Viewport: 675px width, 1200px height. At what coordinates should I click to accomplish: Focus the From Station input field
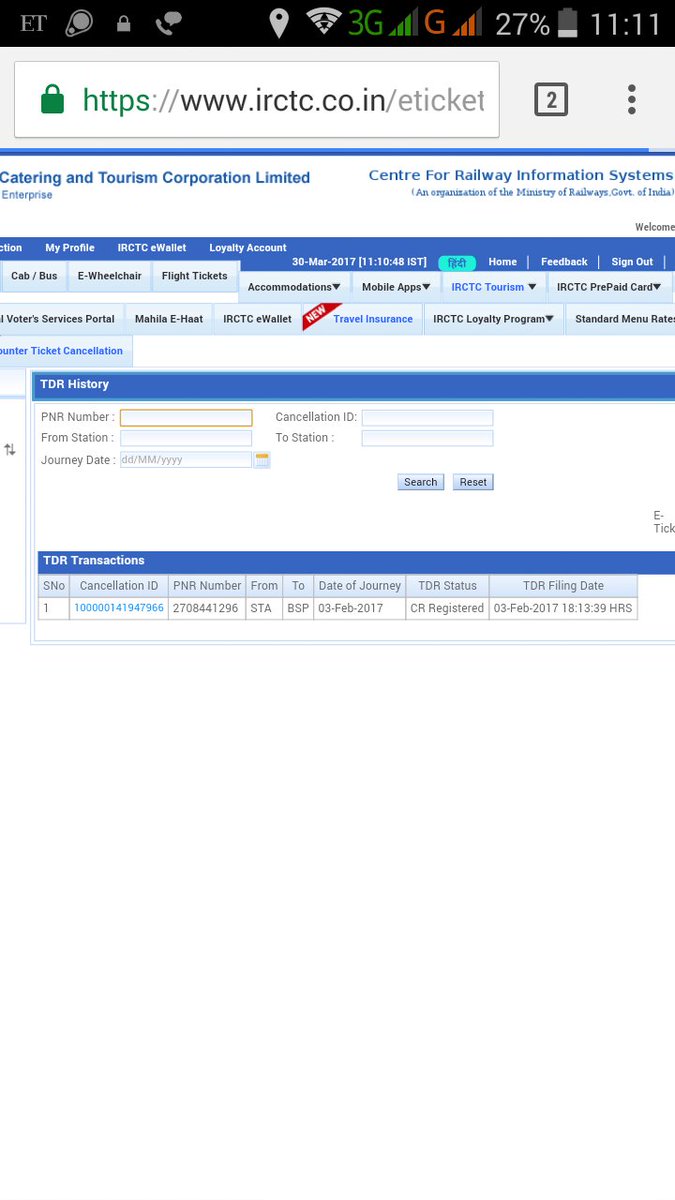pyautogui.click(x=186, y=438)
